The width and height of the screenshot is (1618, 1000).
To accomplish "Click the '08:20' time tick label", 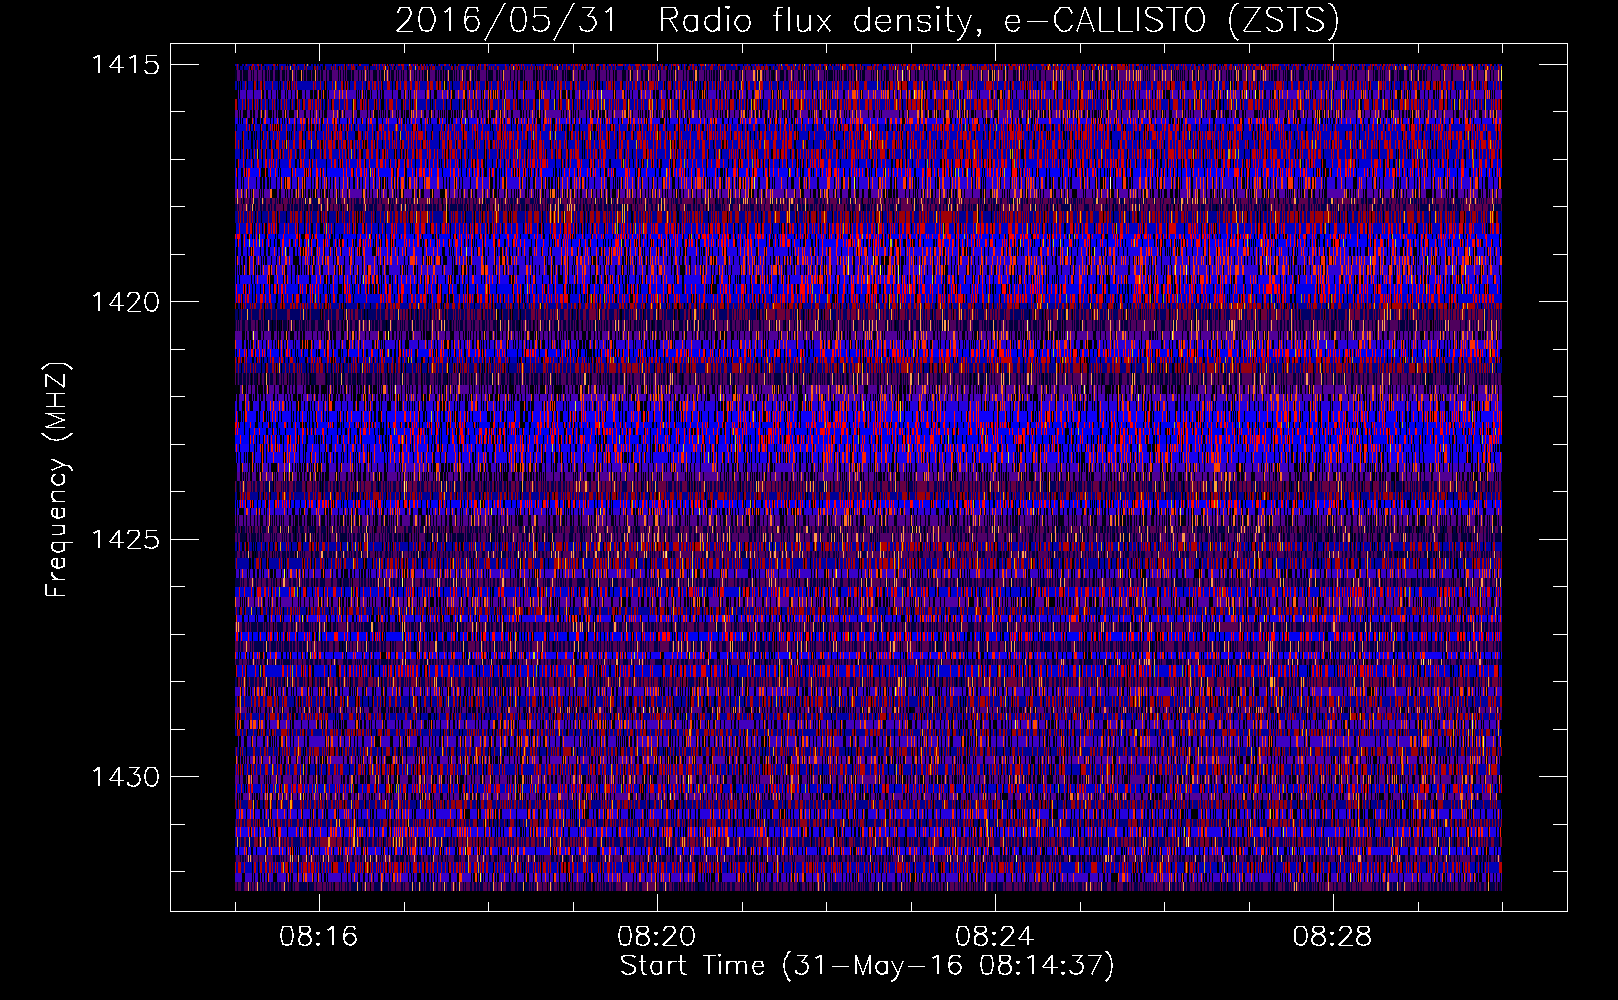I will click(x=657, y=937).
